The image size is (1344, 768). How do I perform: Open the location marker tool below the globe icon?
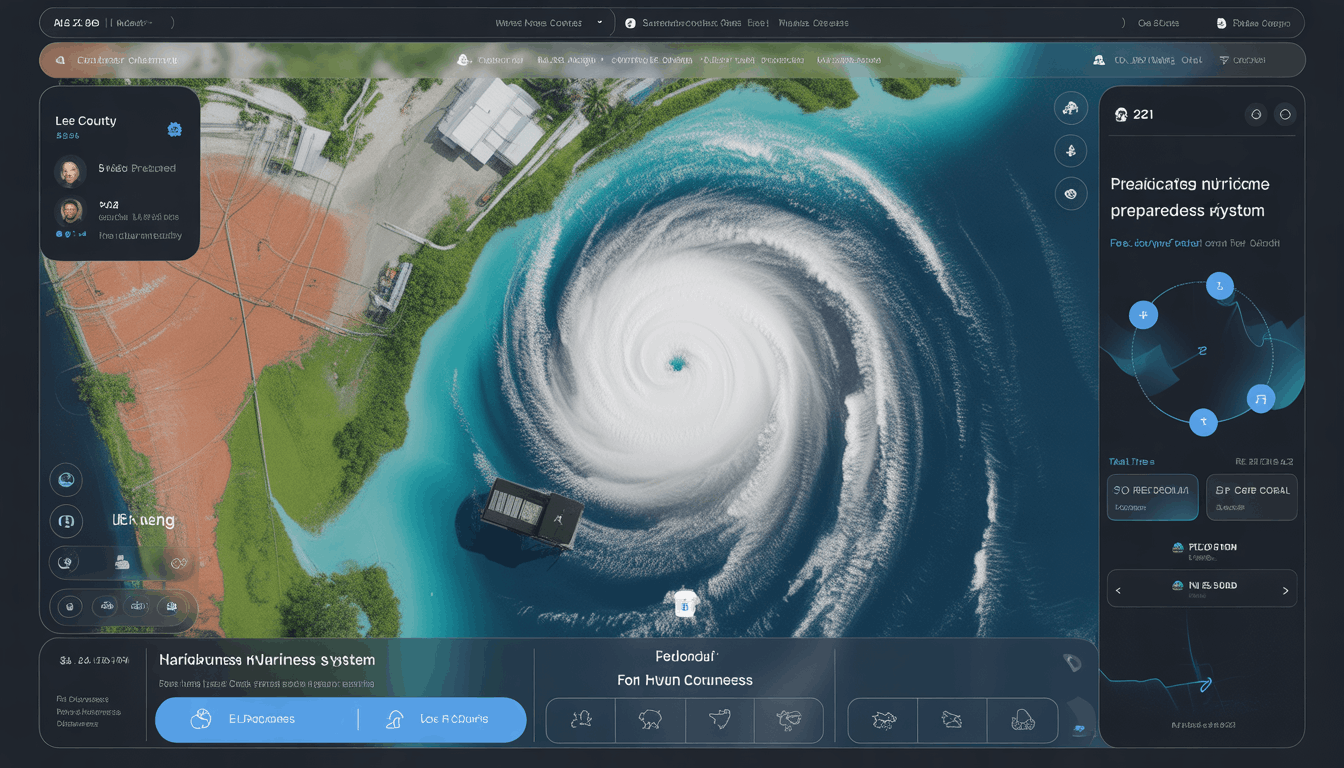coord(66,521)
